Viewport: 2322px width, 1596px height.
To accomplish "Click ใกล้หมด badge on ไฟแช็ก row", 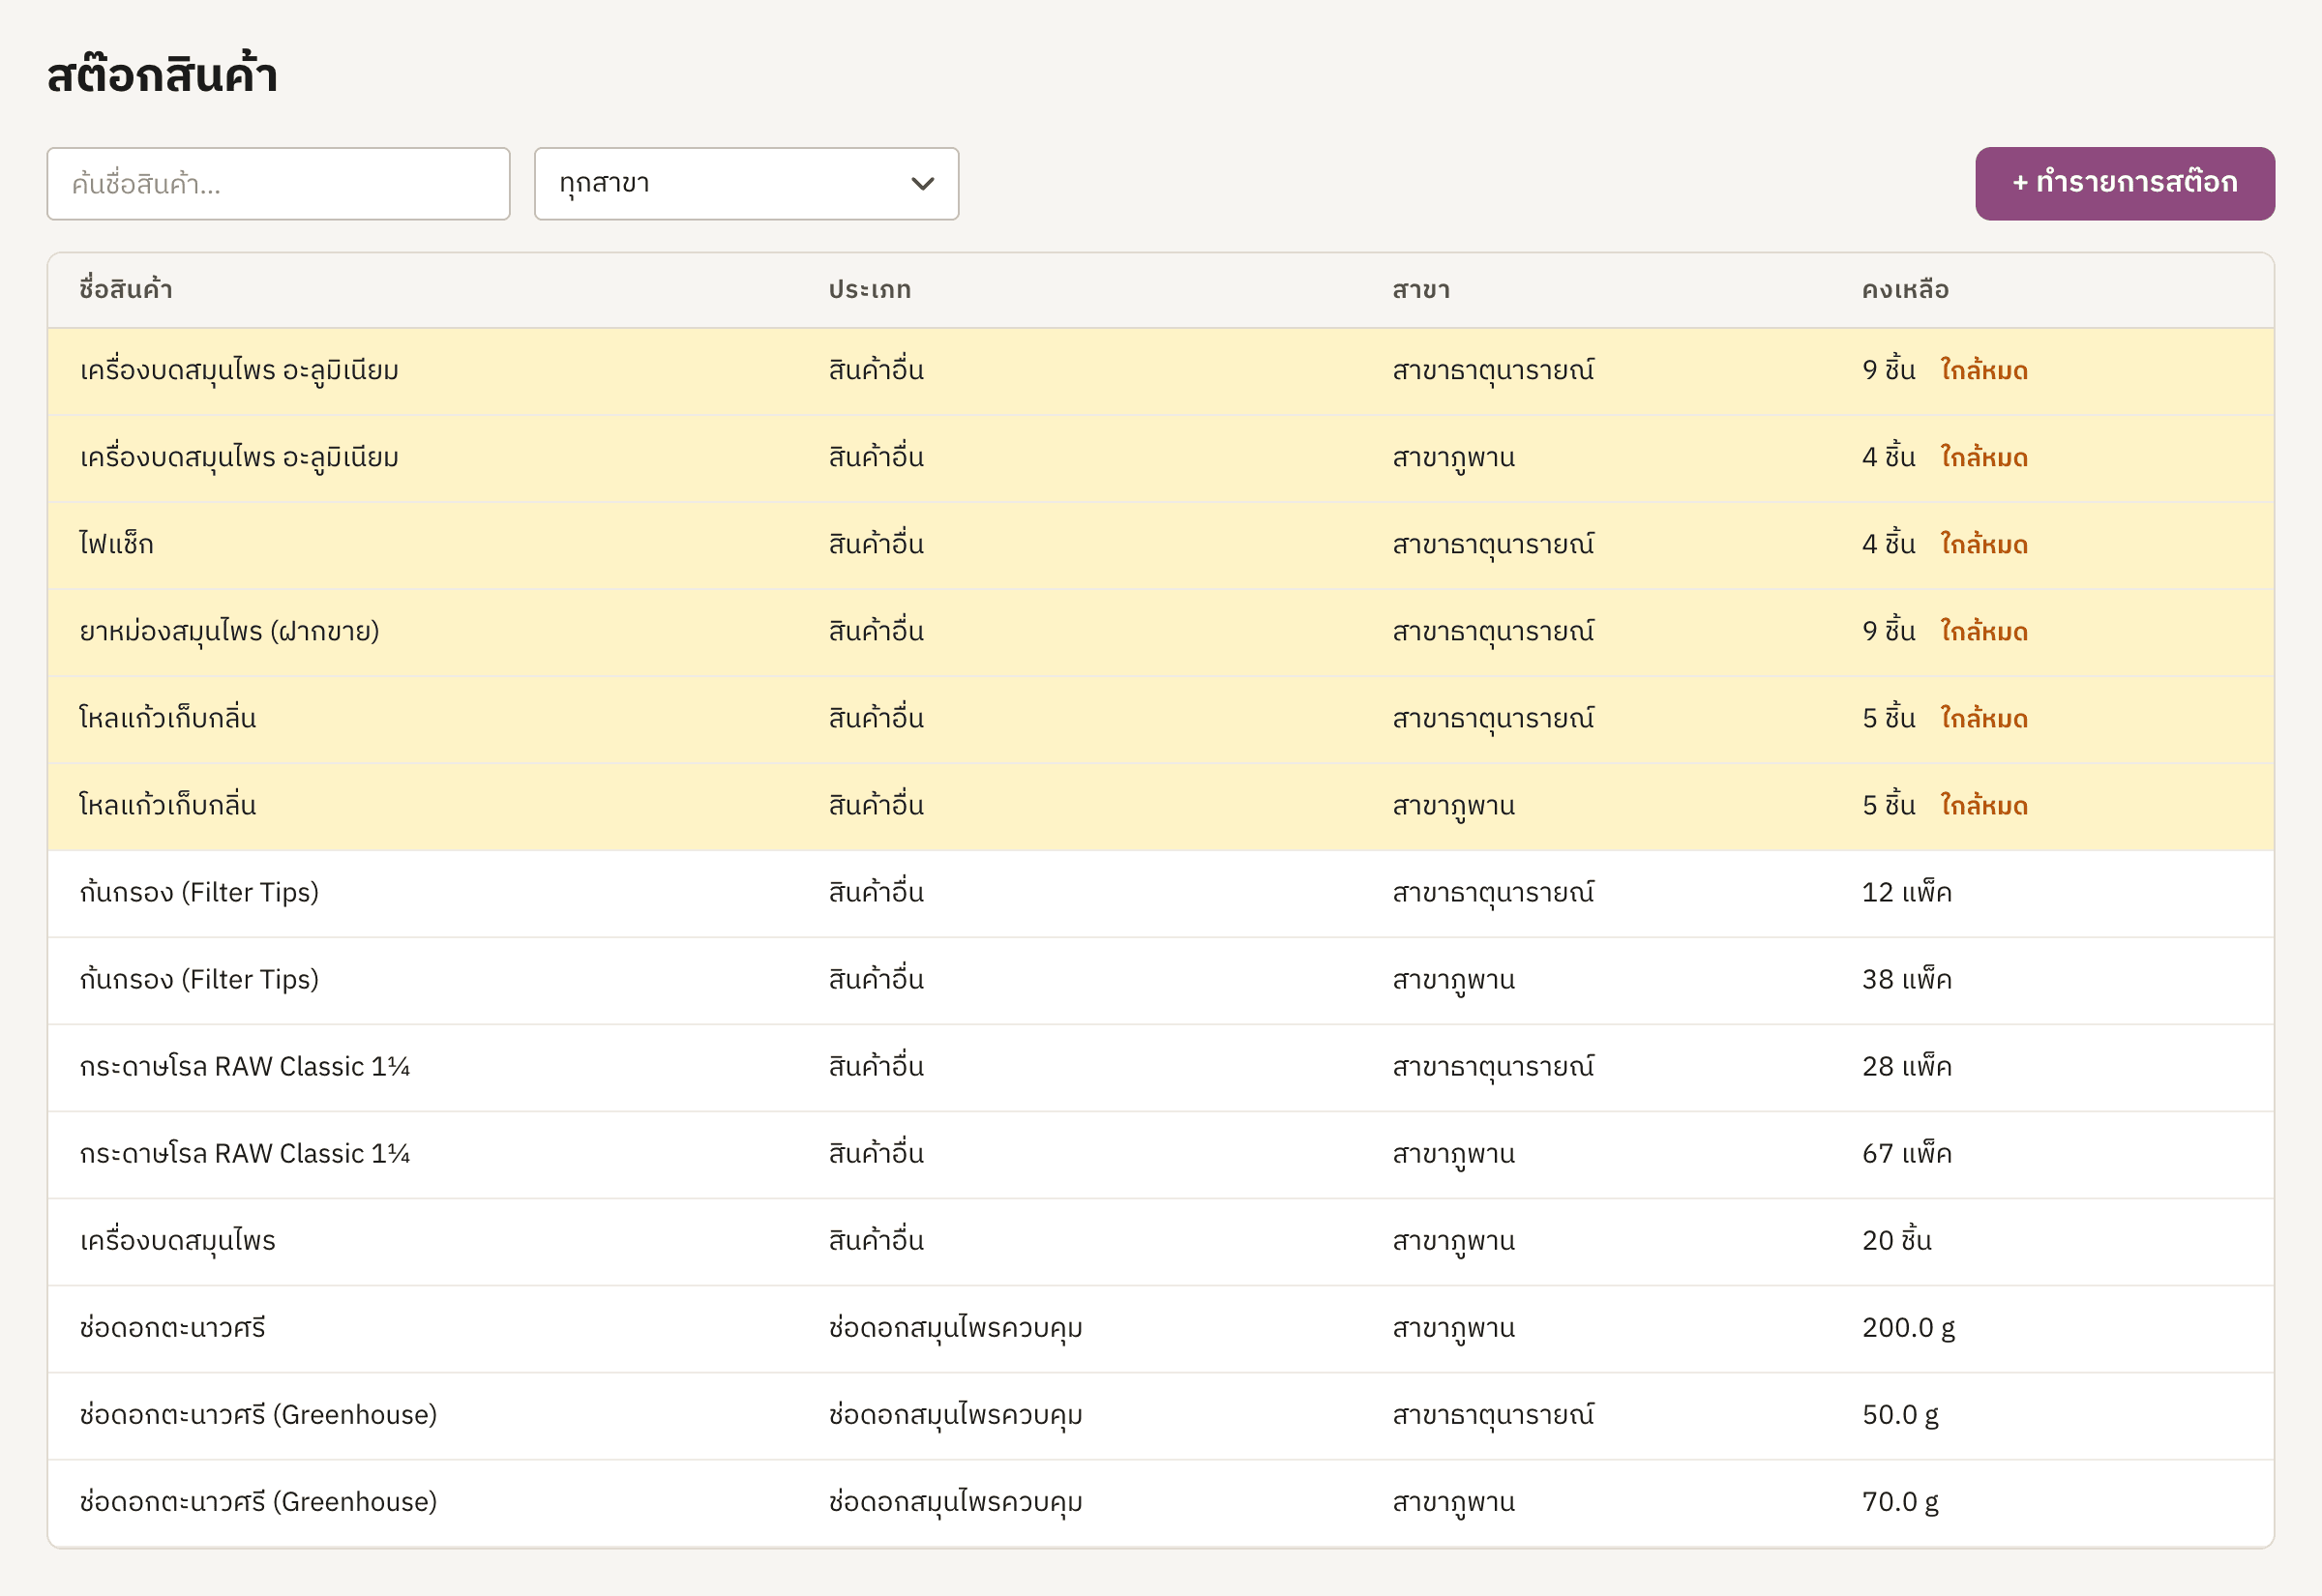I will tap(1983, 544).
